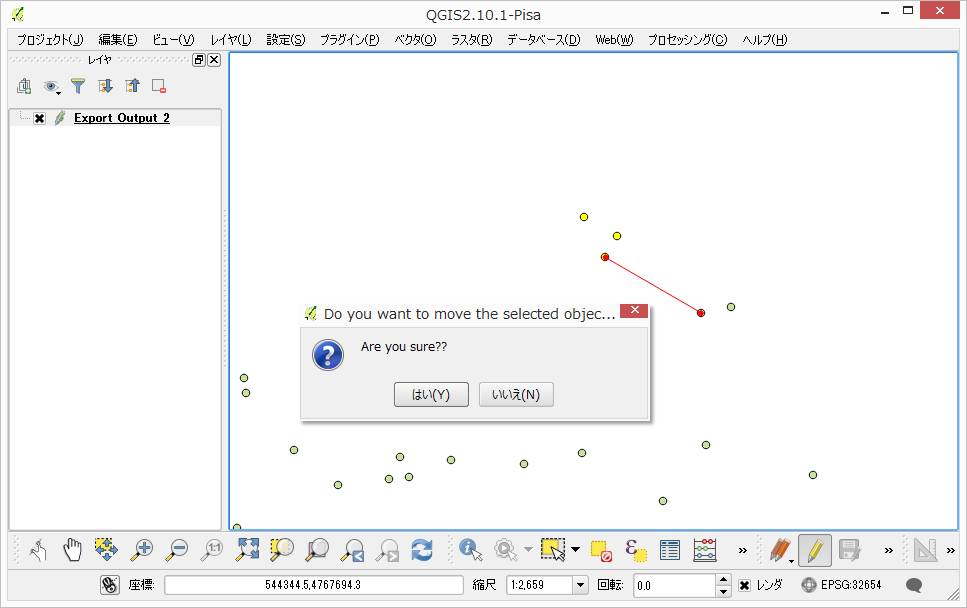Open the ベクタ(O) menu

(415, 39)
